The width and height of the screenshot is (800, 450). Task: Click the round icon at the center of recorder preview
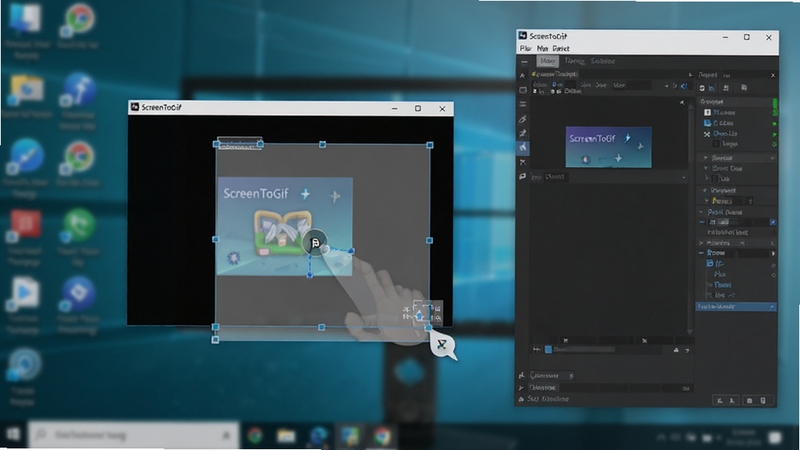[315, 243]
